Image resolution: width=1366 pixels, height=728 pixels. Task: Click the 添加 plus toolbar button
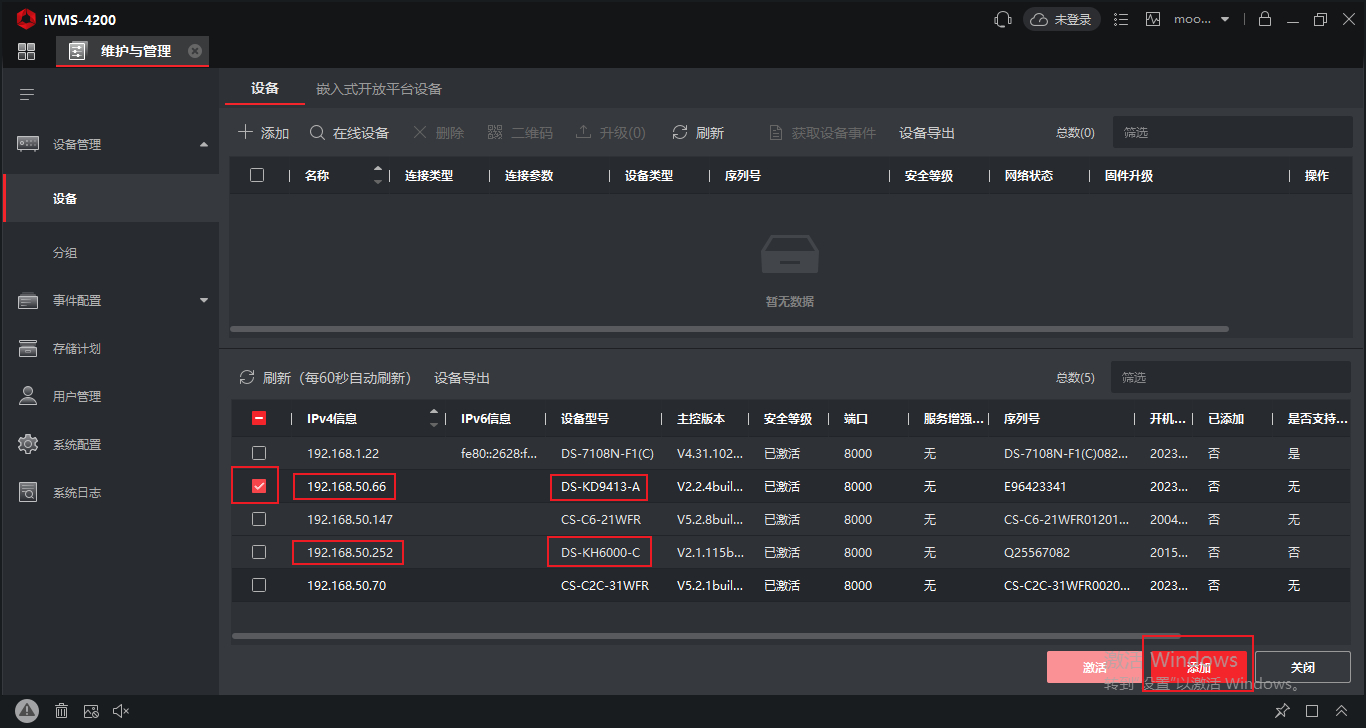264,133
